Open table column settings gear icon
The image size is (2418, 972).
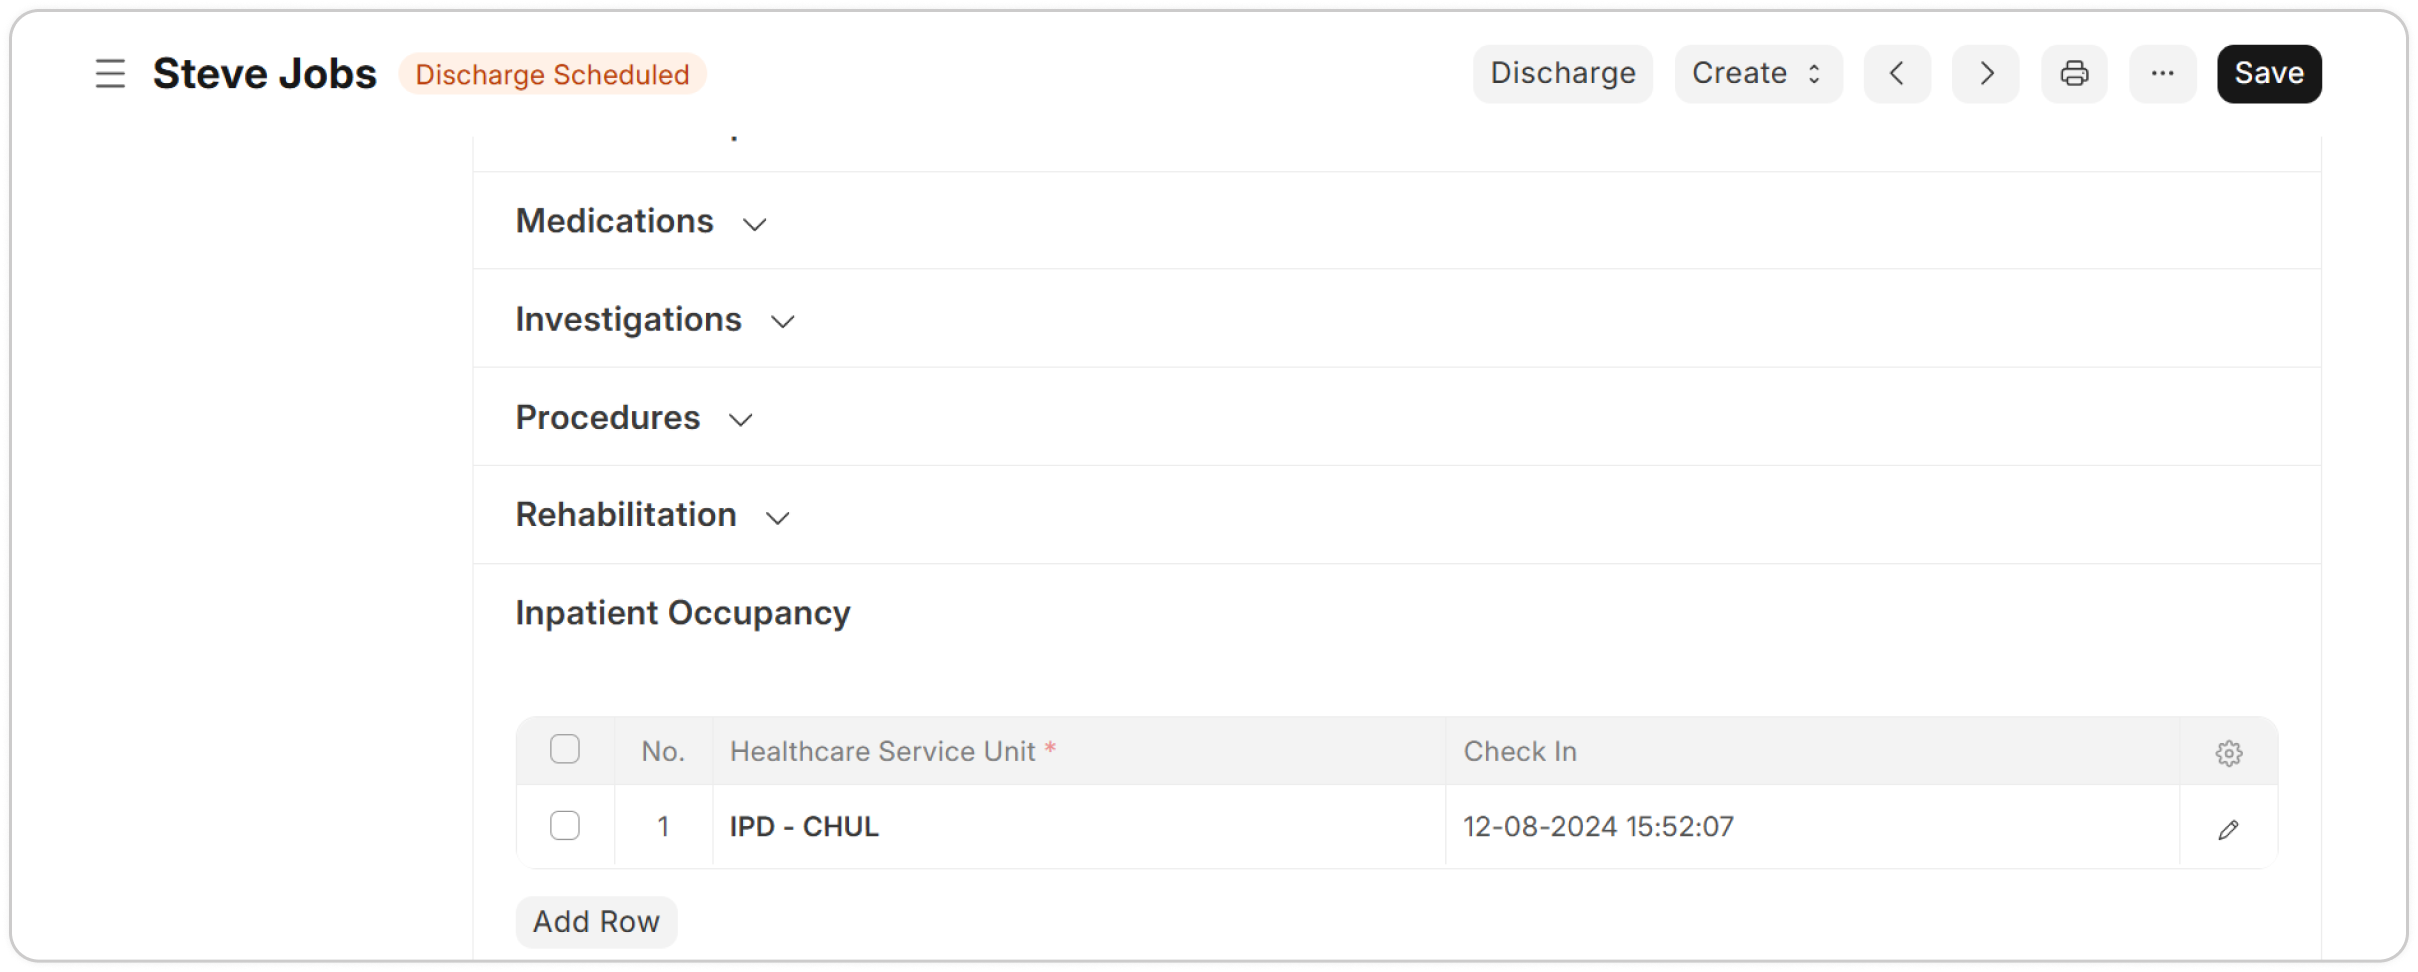tap(2230, 753)
